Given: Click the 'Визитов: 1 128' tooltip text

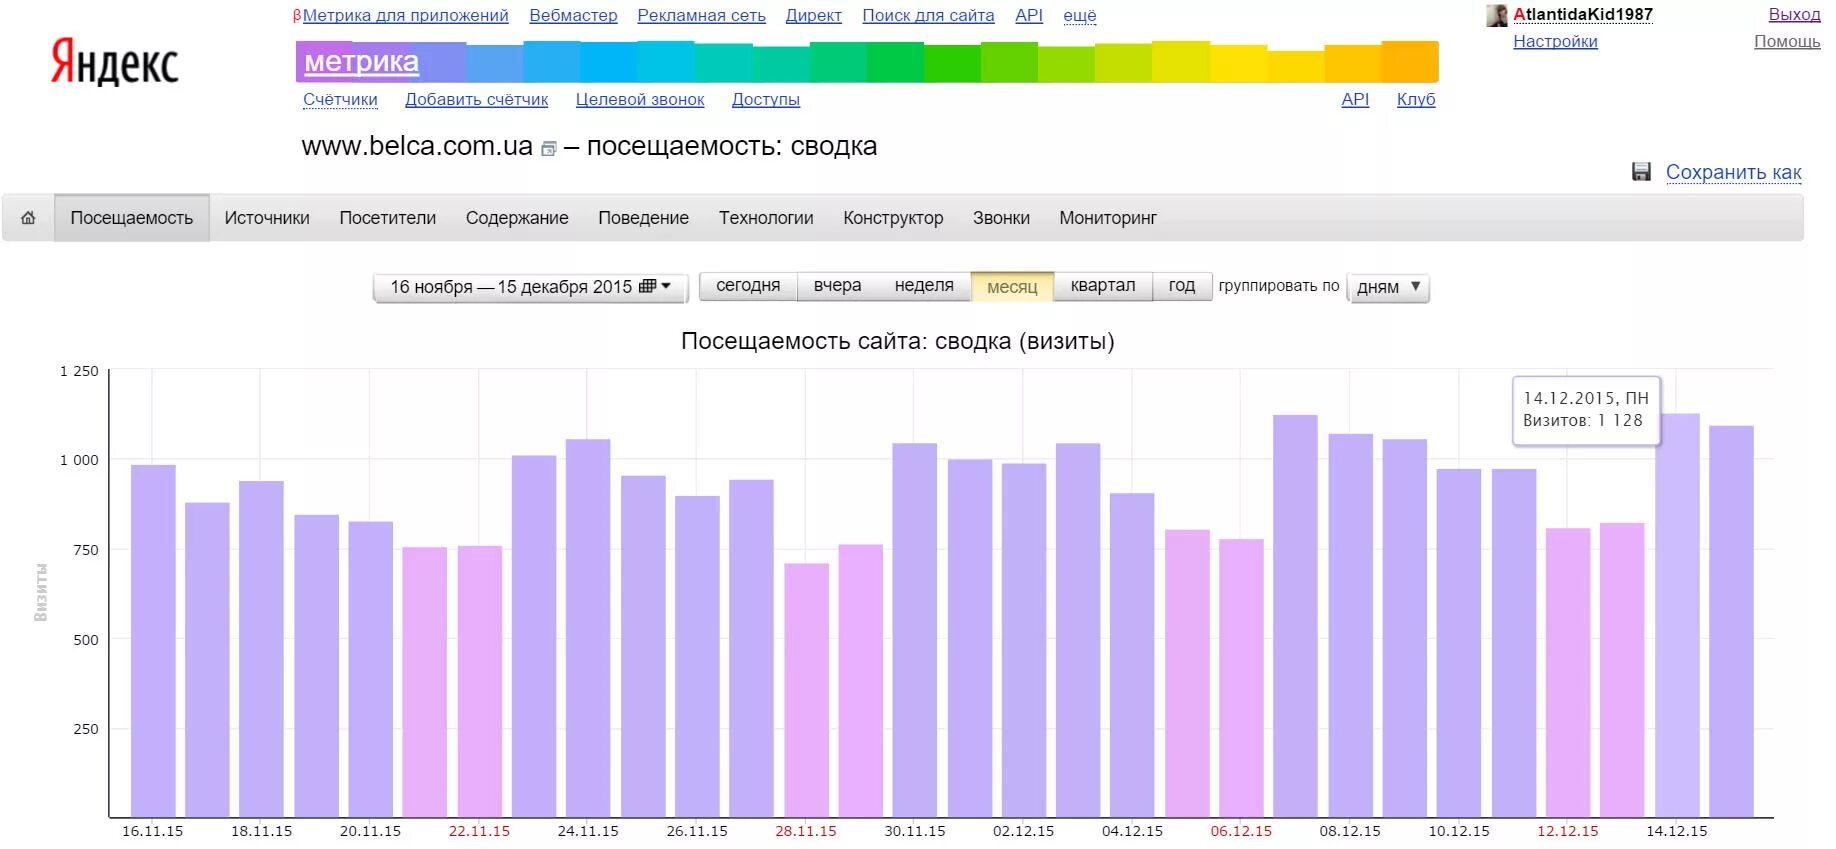Looking at the screenshot, I should [x=1582, y=421].
